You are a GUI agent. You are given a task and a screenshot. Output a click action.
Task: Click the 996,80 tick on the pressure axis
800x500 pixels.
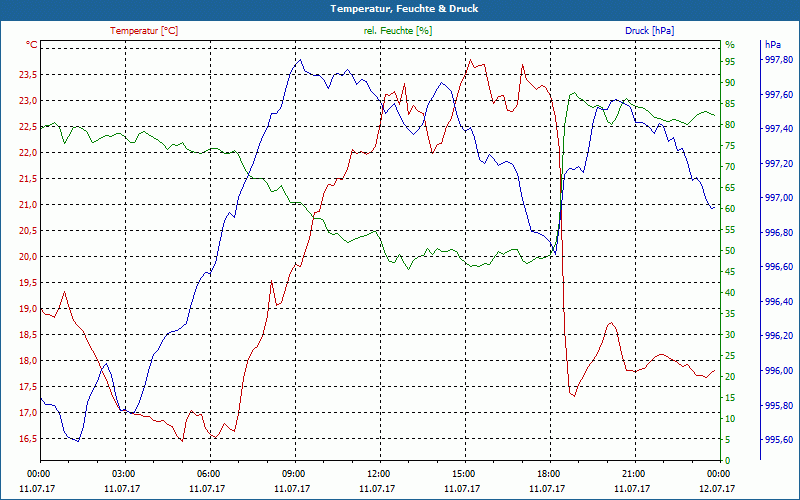(779, 233)
